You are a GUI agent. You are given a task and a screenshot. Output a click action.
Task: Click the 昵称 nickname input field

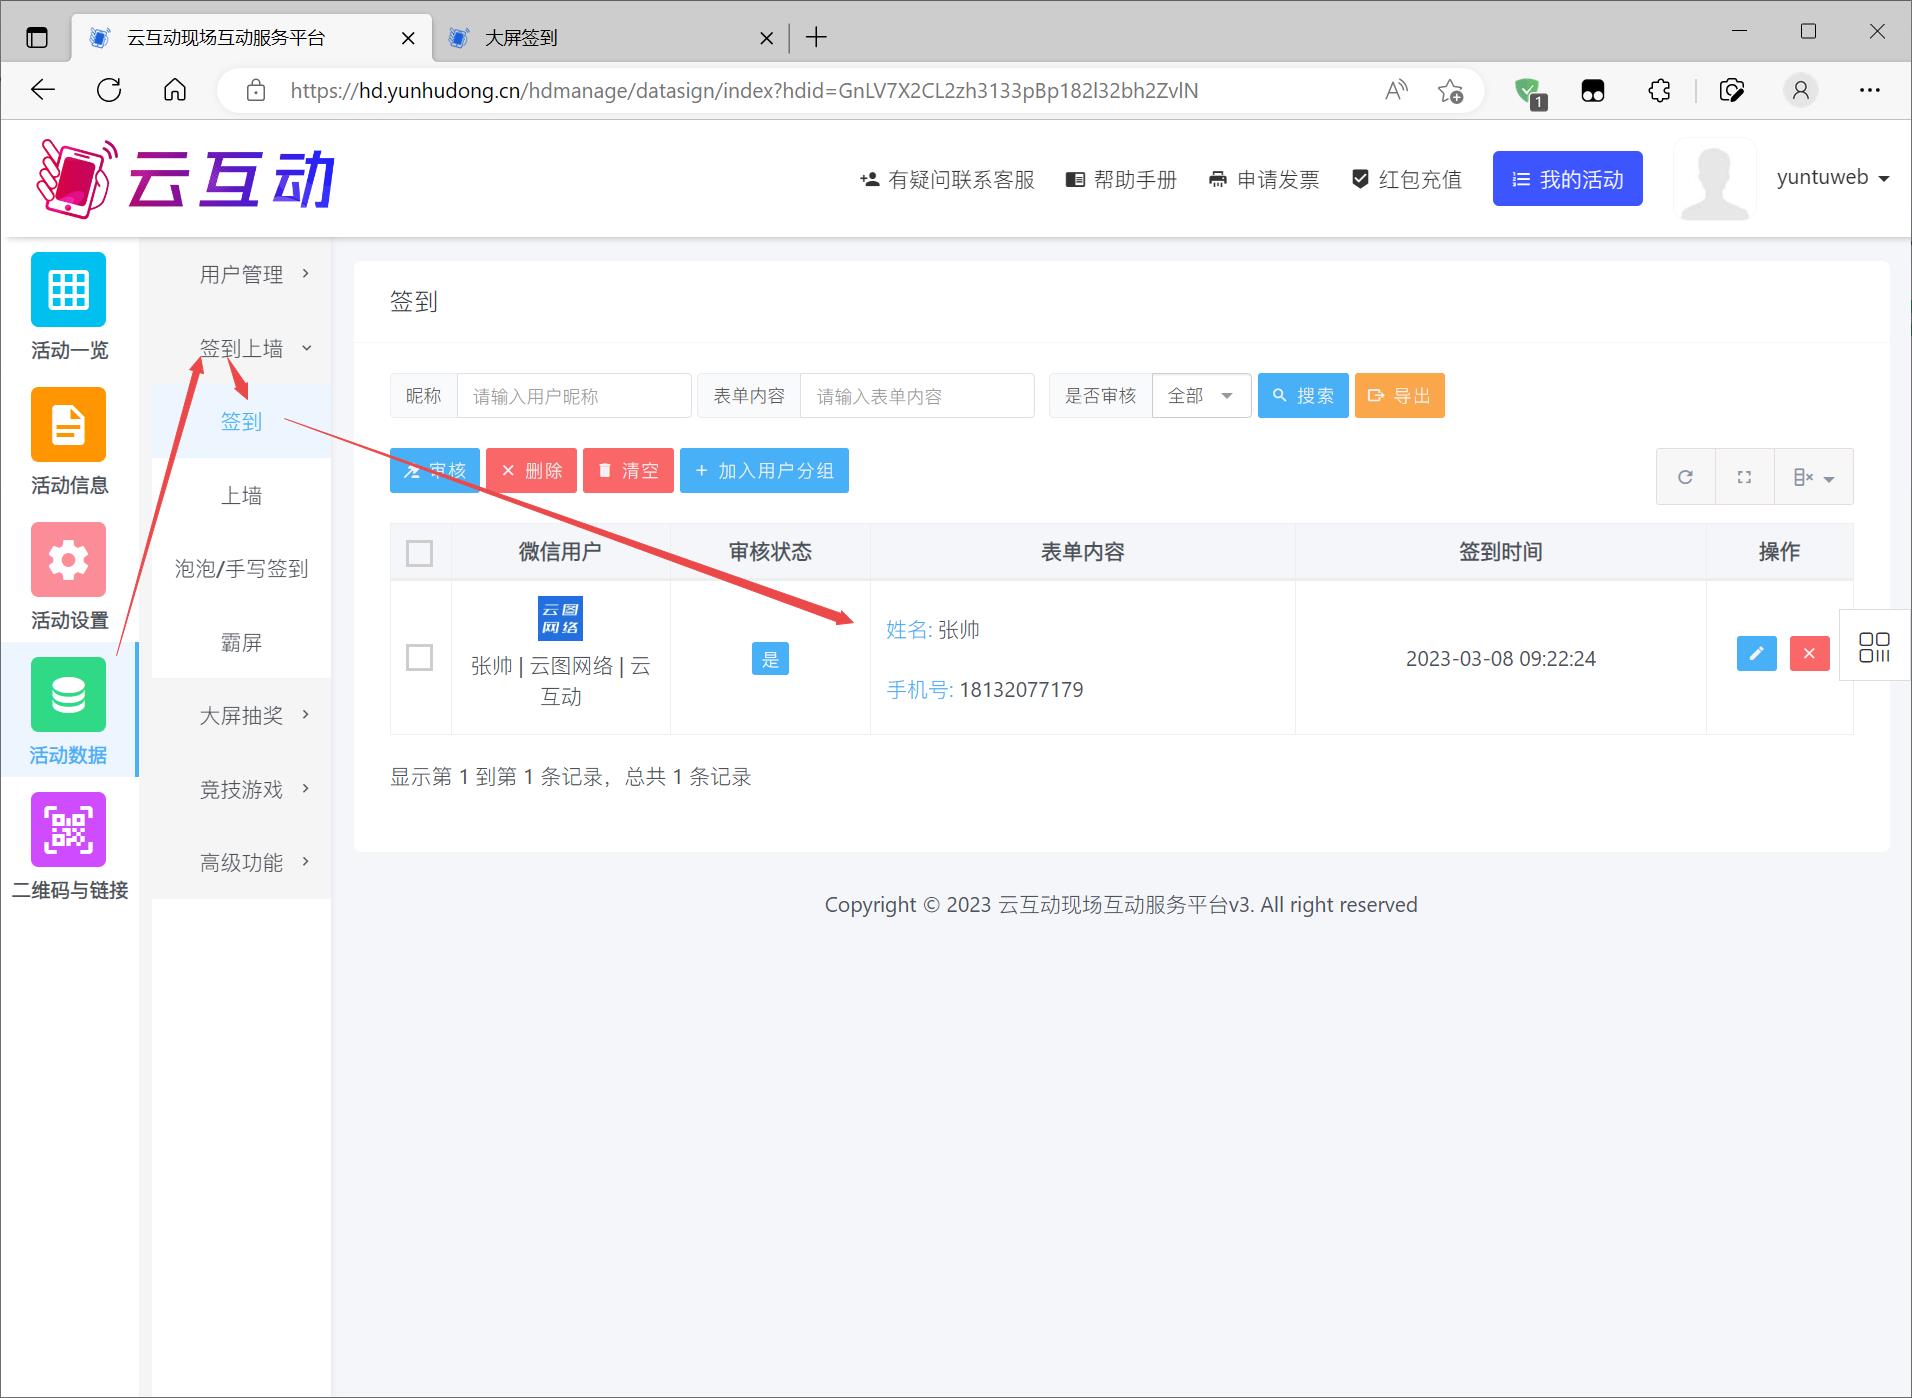click(573, 396)
